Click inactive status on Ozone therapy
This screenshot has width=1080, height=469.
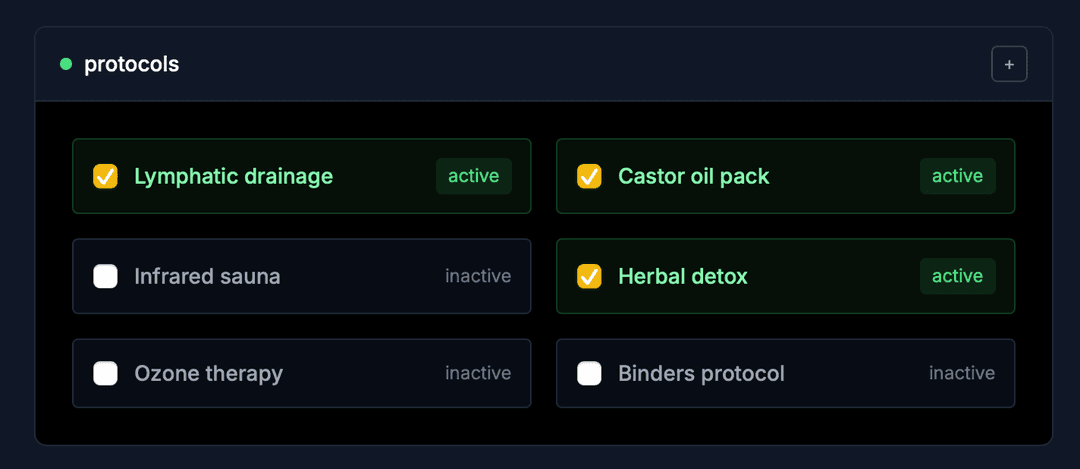478,373
